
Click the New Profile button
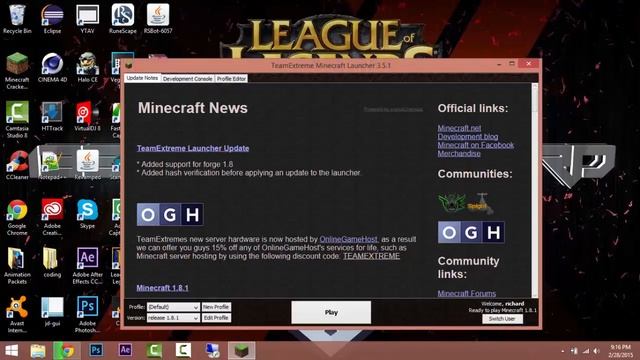[216, 307]
